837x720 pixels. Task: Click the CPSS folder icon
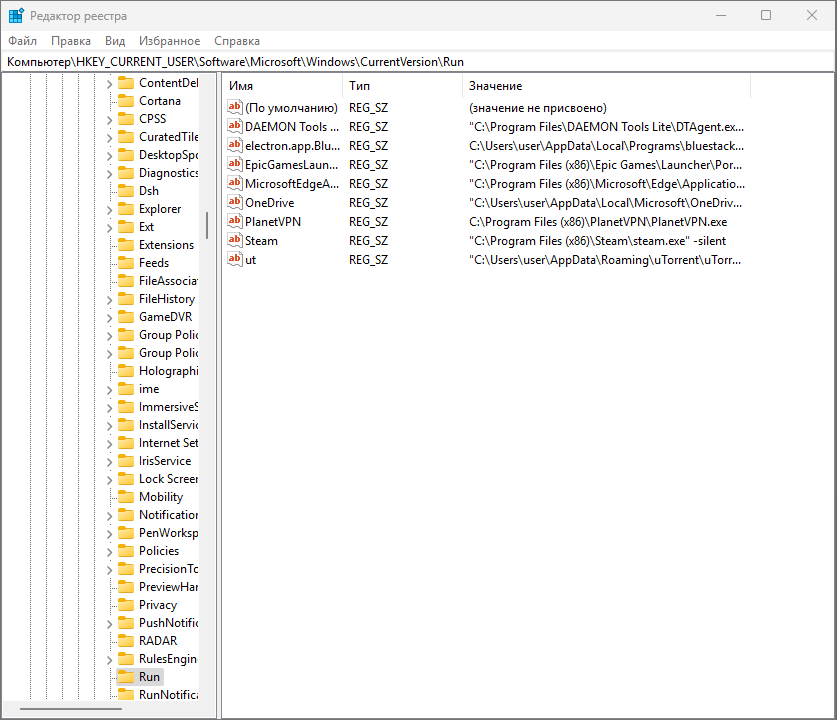point(126,118)
